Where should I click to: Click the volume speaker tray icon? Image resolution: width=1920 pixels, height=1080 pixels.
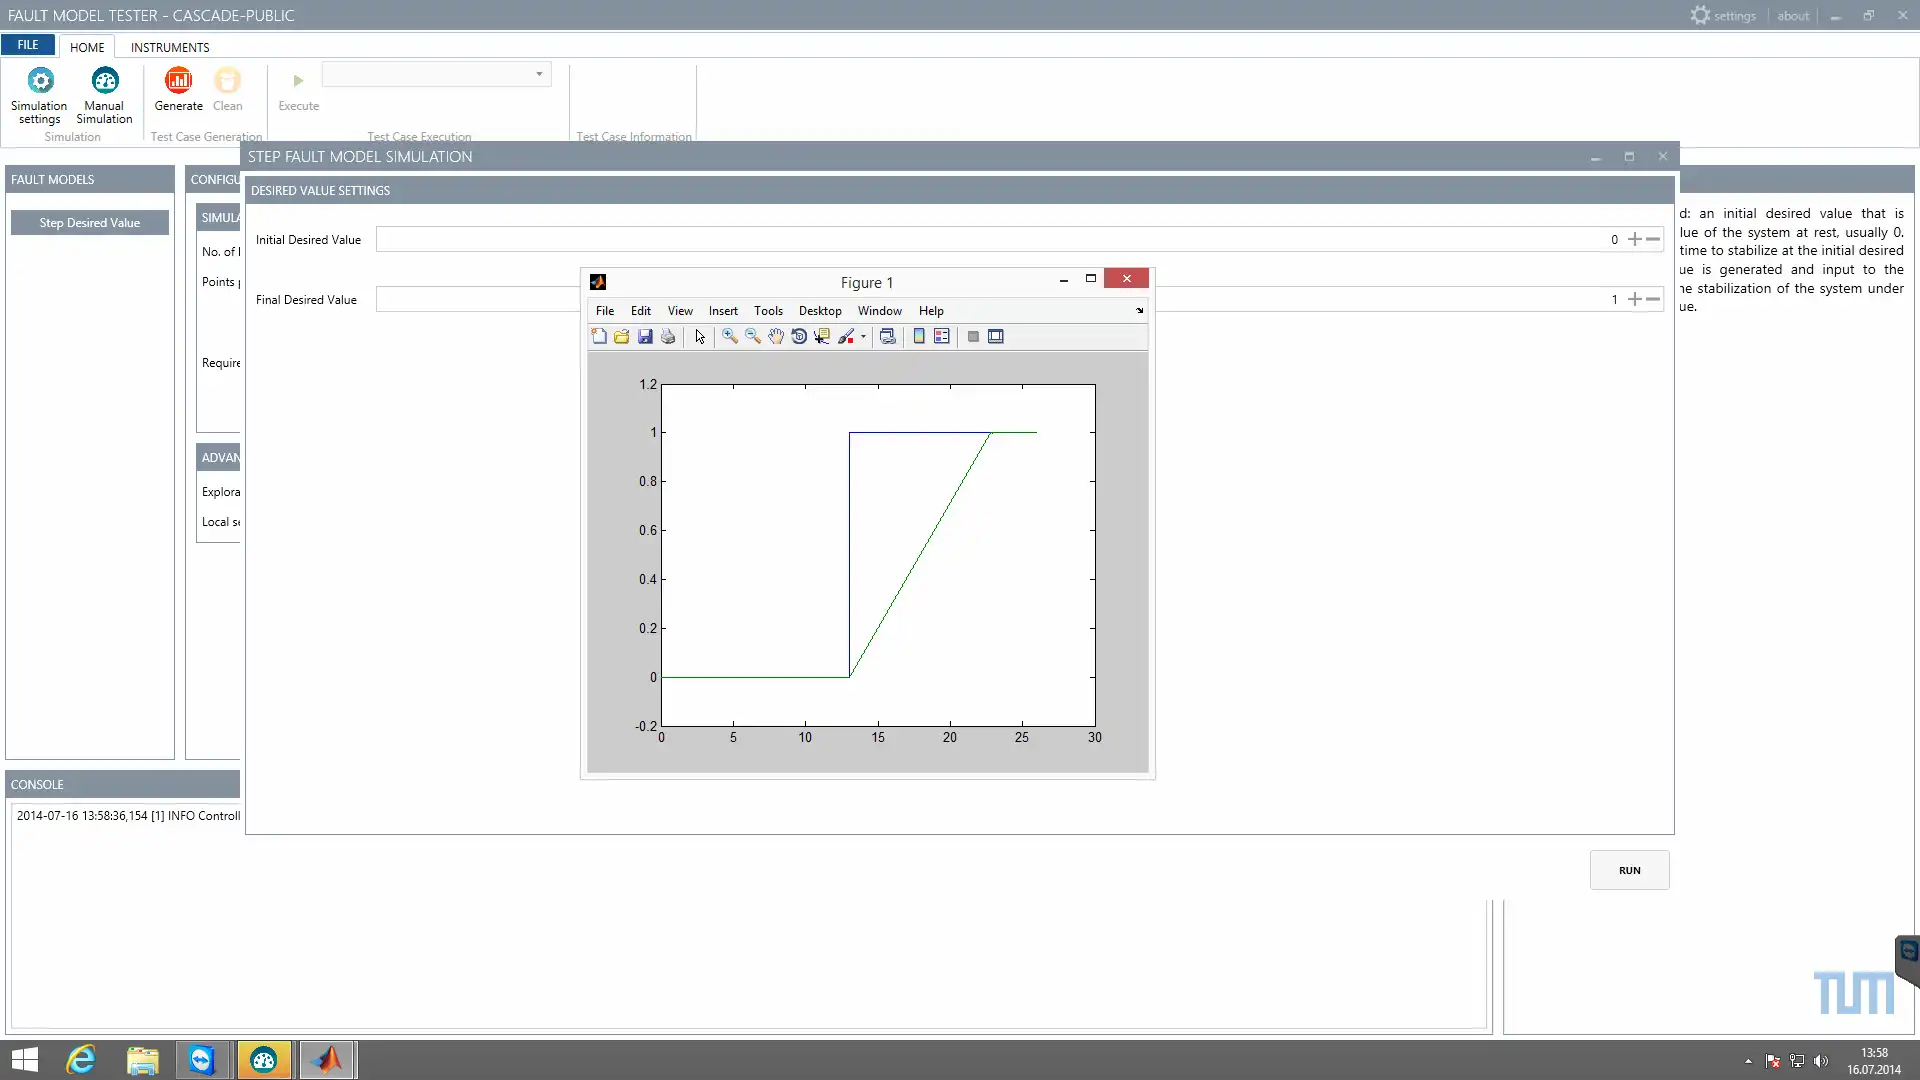click(x=1821, y=1061)
